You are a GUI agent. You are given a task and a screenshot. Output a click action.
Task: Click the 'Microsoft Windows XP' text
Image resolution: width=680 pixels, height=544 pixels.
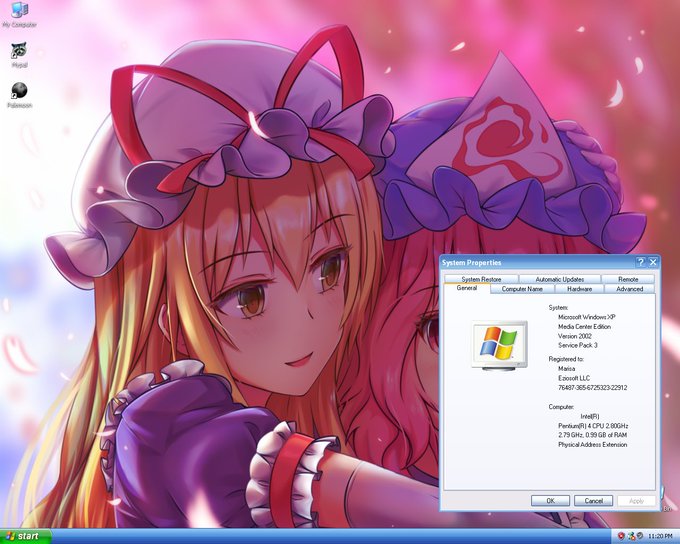point(587,317)
